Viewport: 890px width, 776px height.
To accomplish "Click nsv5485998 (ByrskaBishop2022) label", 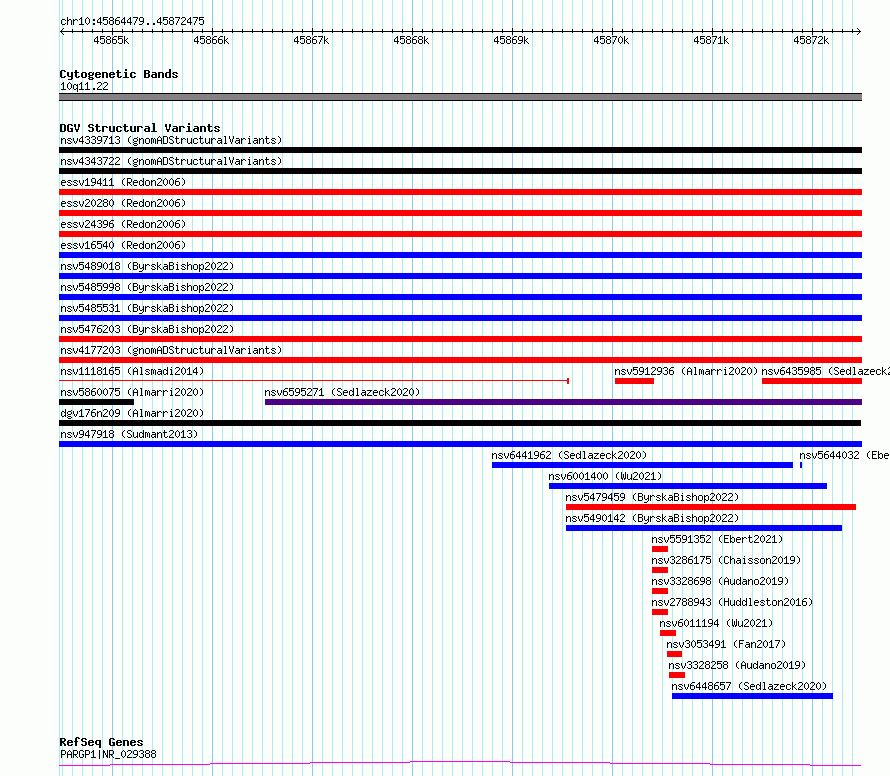I will pyautogui.click(x=147, y=287).
